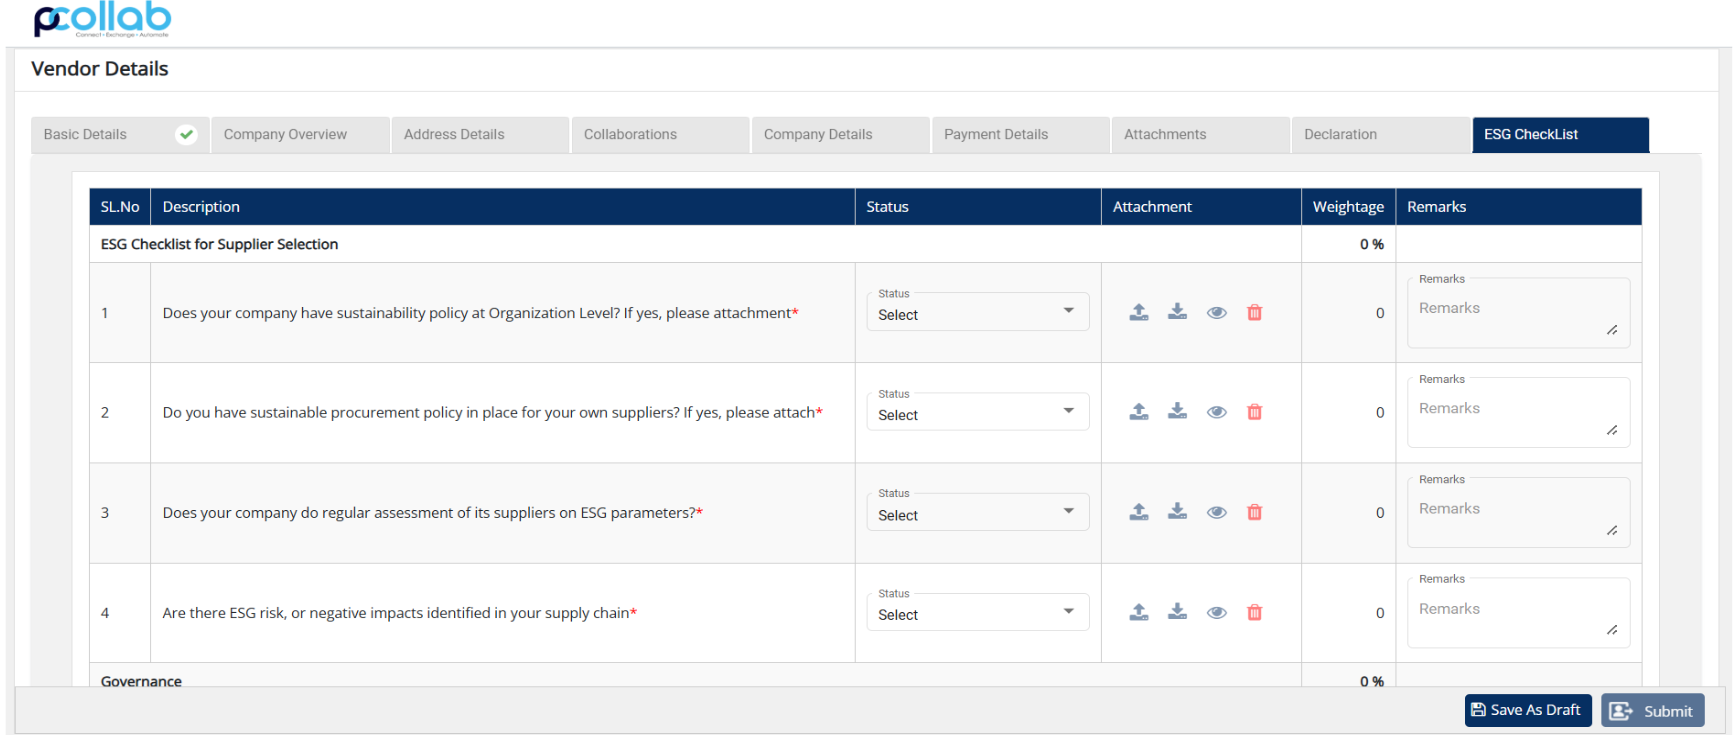1735x735 pixels.
Task: Download attachment for ESG risk supply chain row 4
Action: click(x=1178, y=612)
